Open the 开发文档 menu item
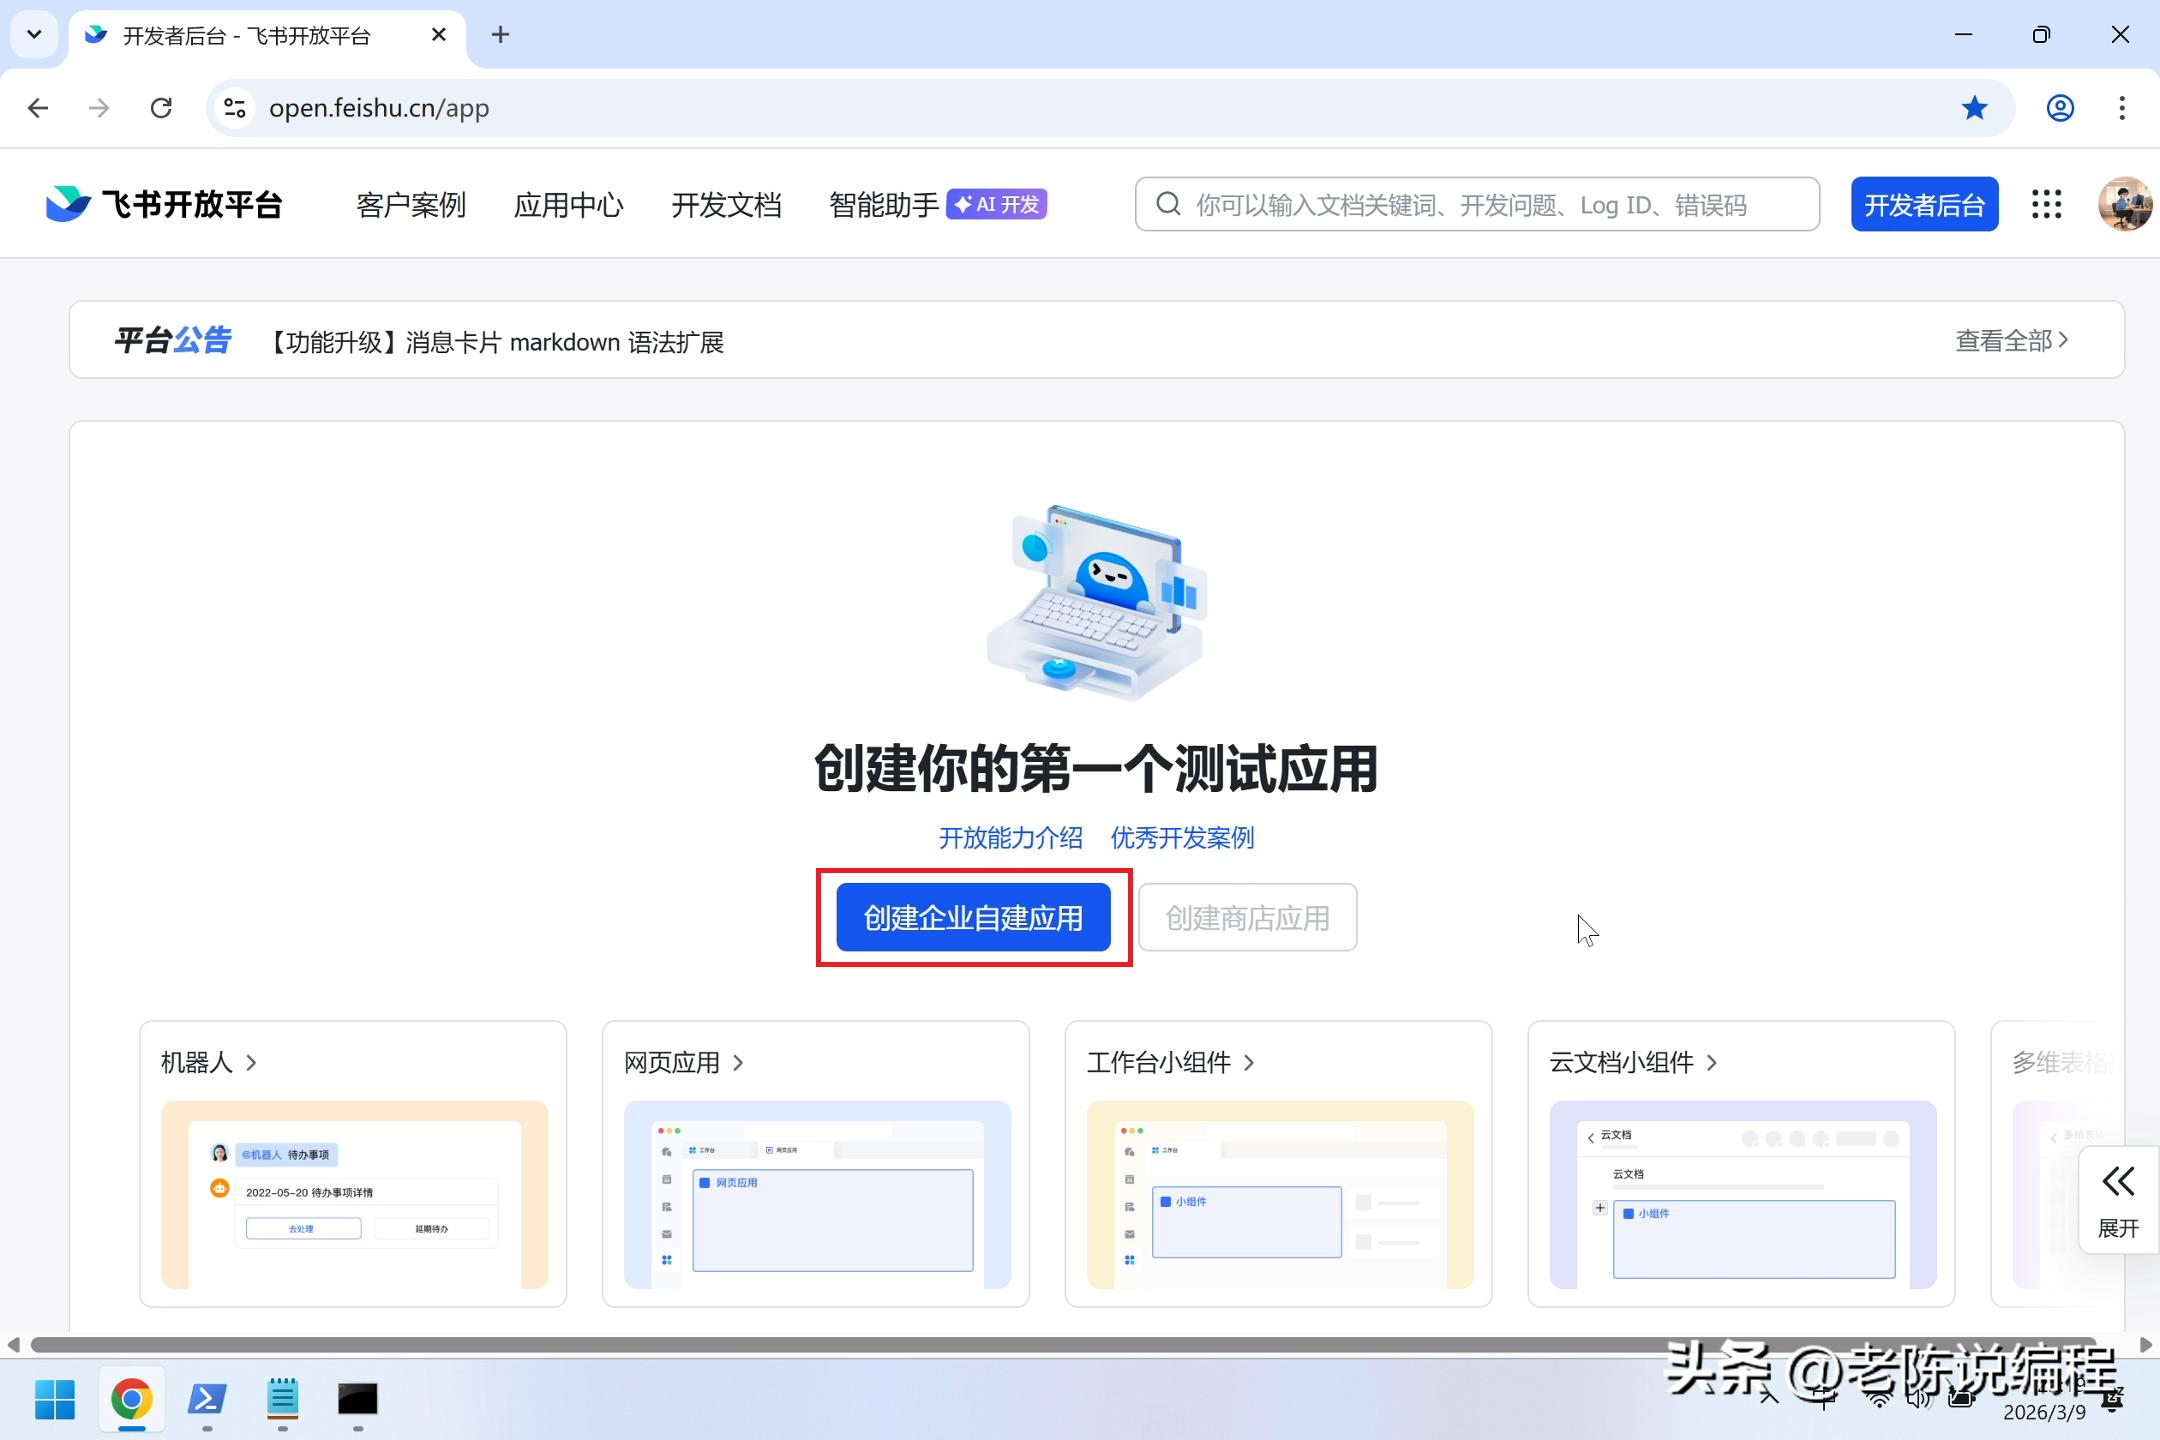The image size is (2160, 1440). click(726, 205)
